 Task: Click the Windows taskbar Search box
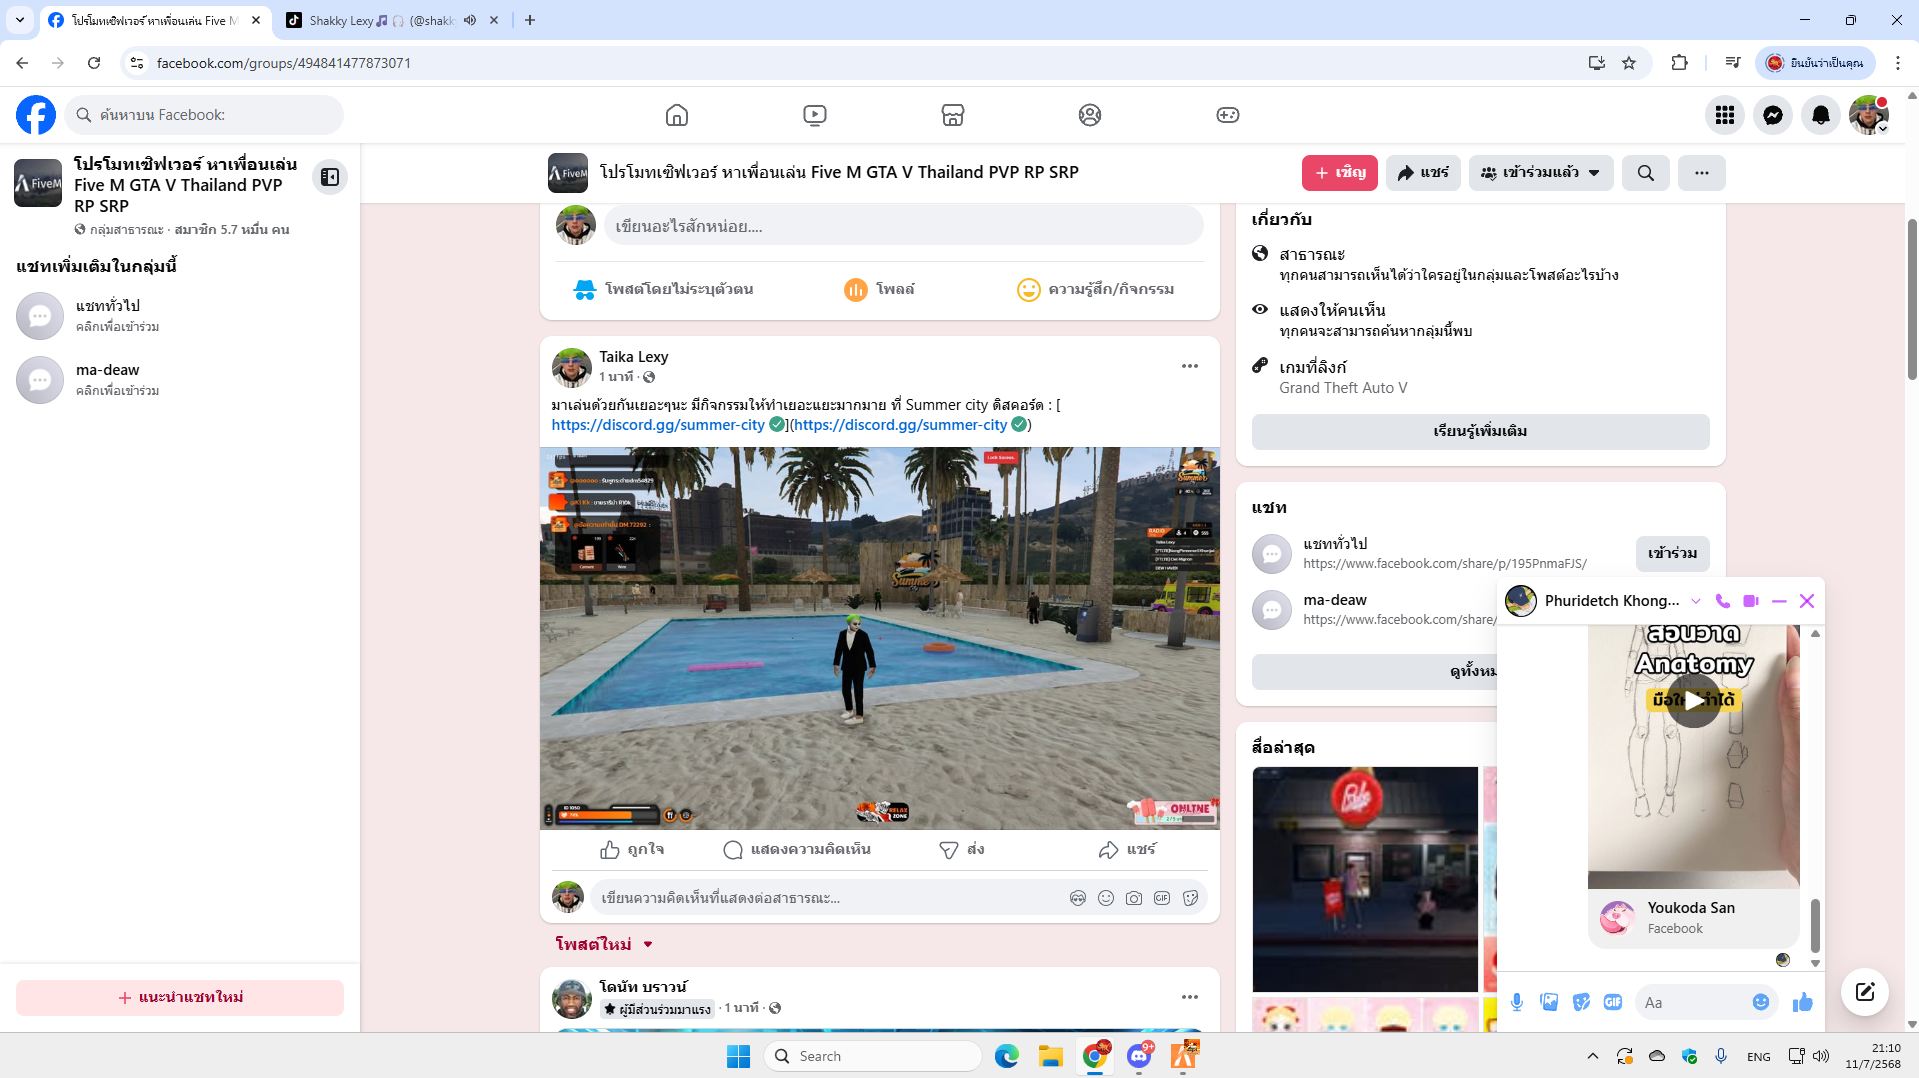coord(872,1056)
